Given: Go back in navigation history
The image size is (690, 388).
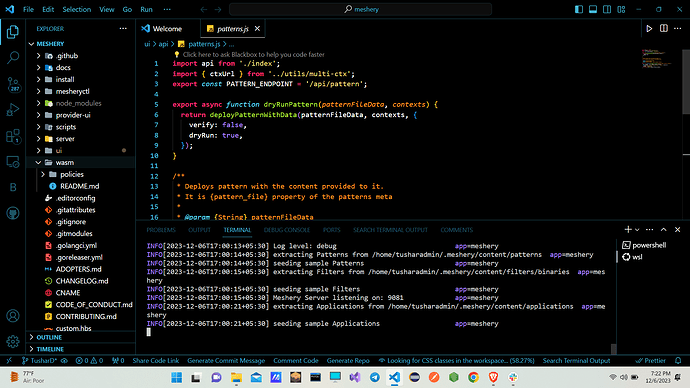Looking at the screenshot, I should pos(204,9).
